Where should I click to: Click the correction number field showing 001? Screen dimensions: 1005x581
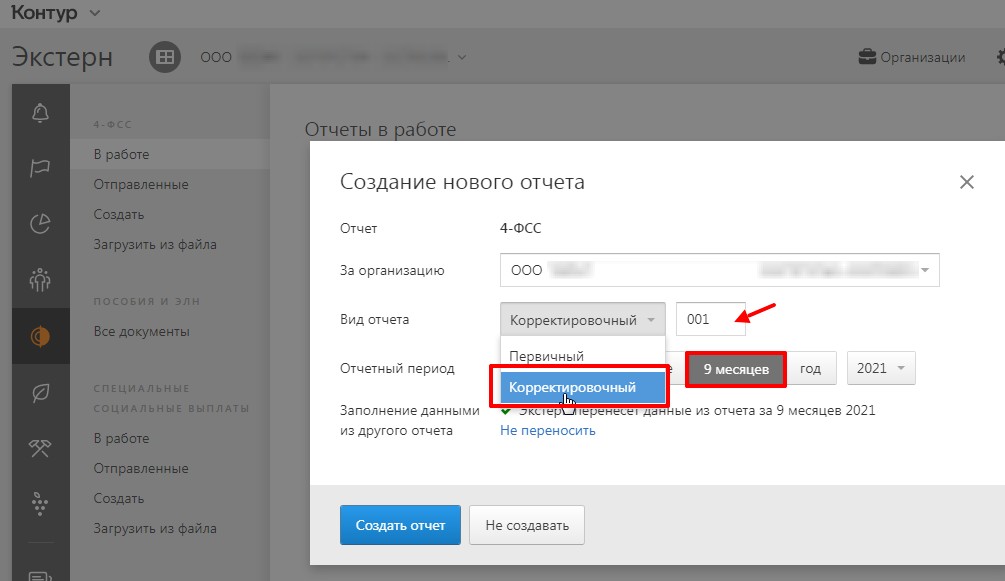tap(710, 320)
